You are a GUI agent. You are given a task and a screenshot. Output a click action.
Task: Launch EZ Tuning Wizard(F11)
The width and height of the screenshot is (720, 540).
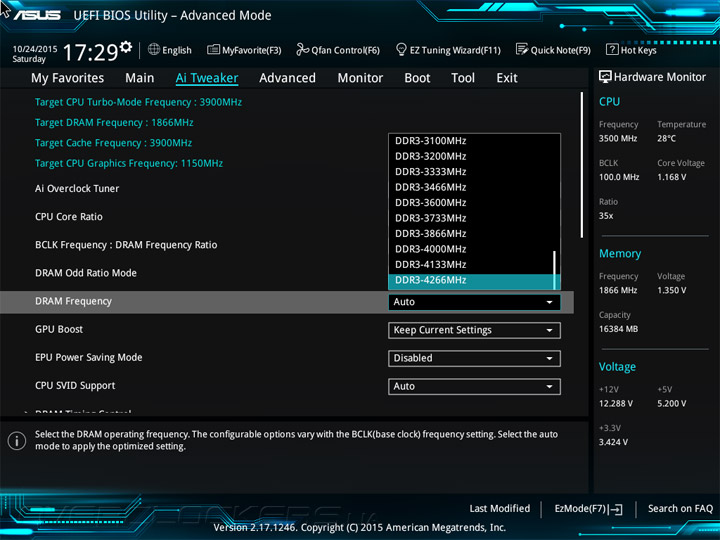click(x=448, y=50)
